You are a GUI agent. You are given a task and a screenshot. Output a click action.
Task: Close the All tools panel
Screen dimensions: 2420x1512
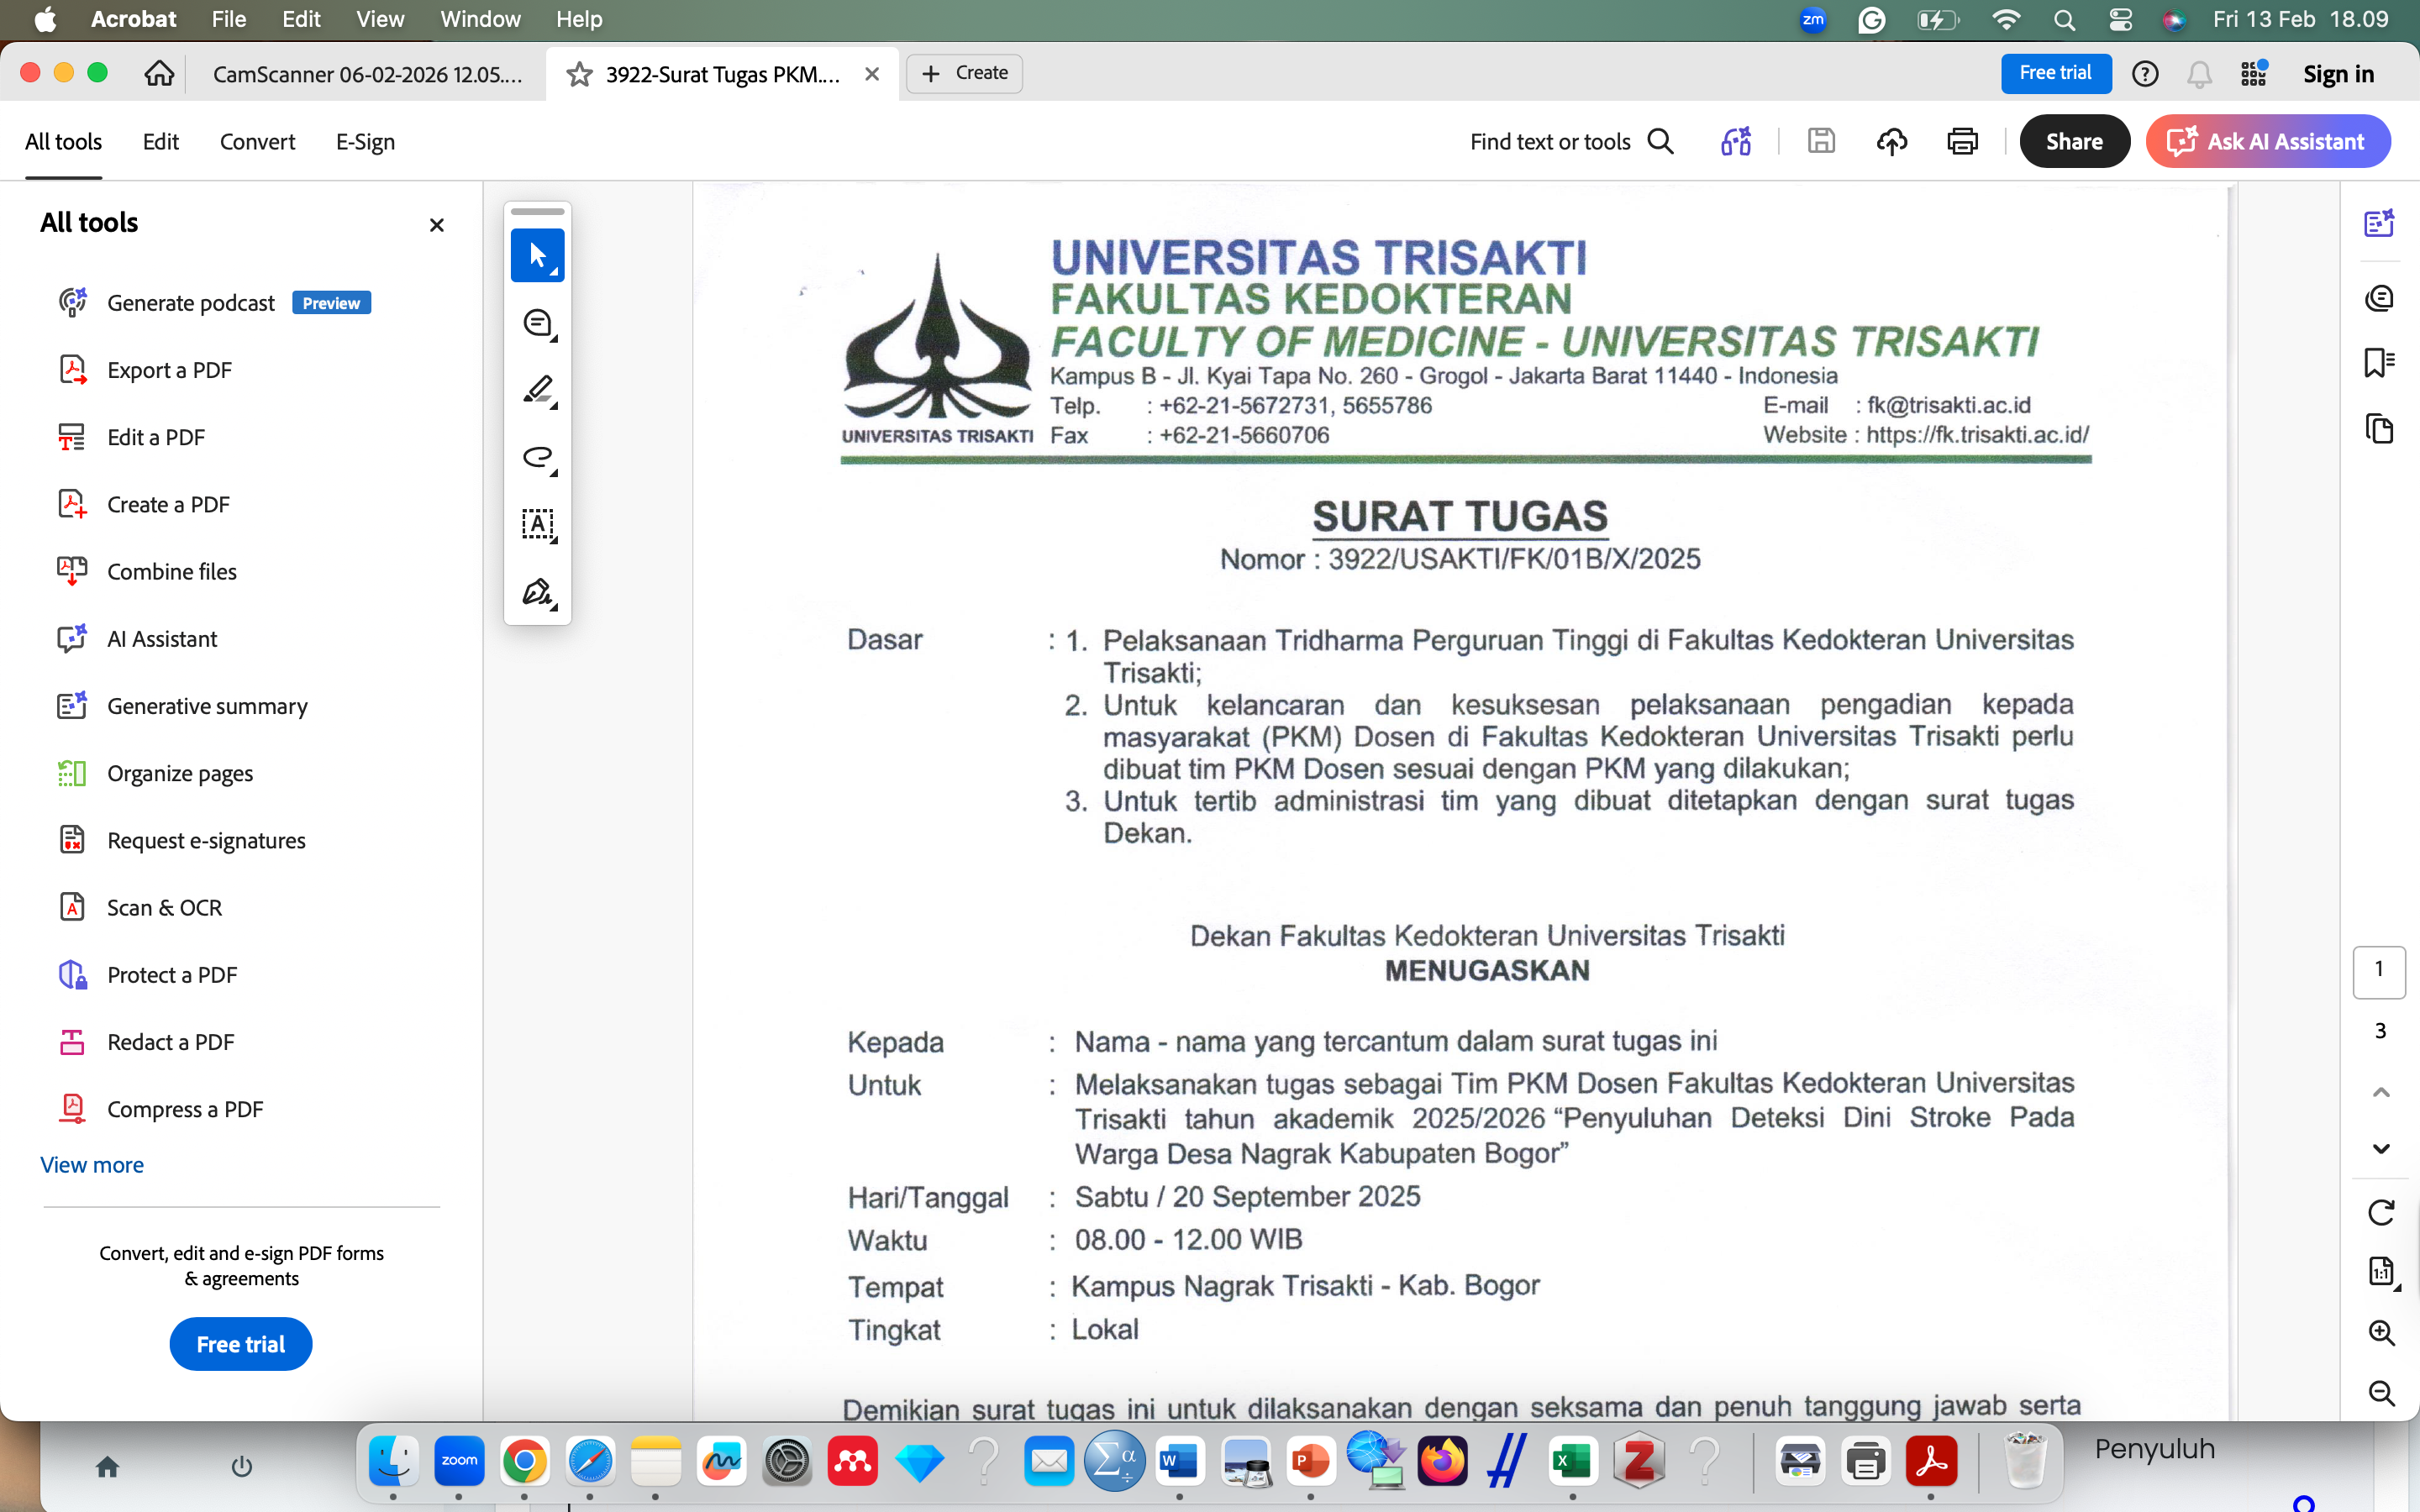pyautogui.click(x=436, y=225)
